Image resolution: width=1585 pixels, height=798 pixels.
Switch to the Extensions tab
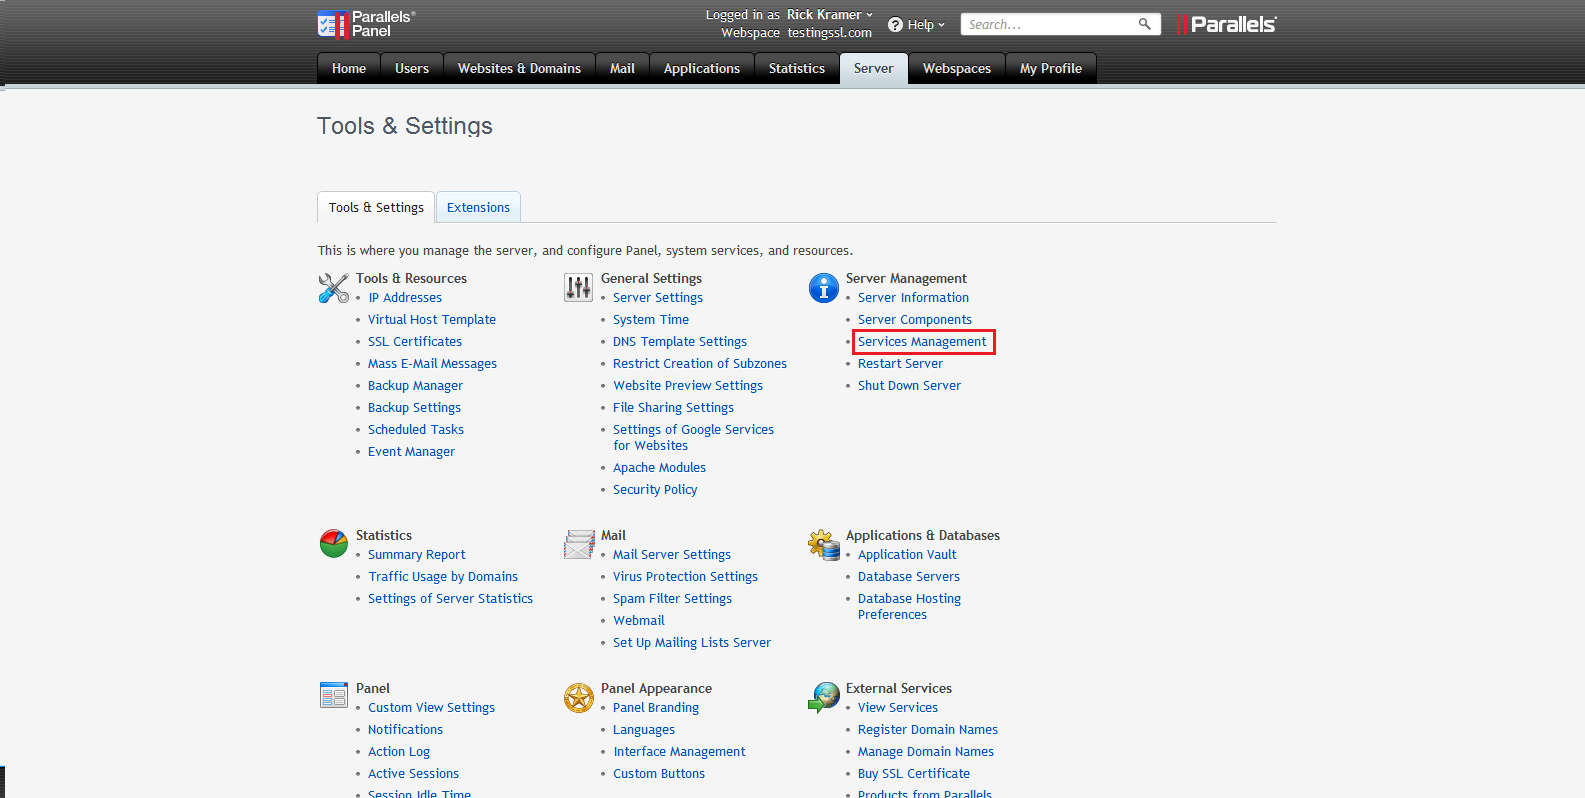[478, 208]
